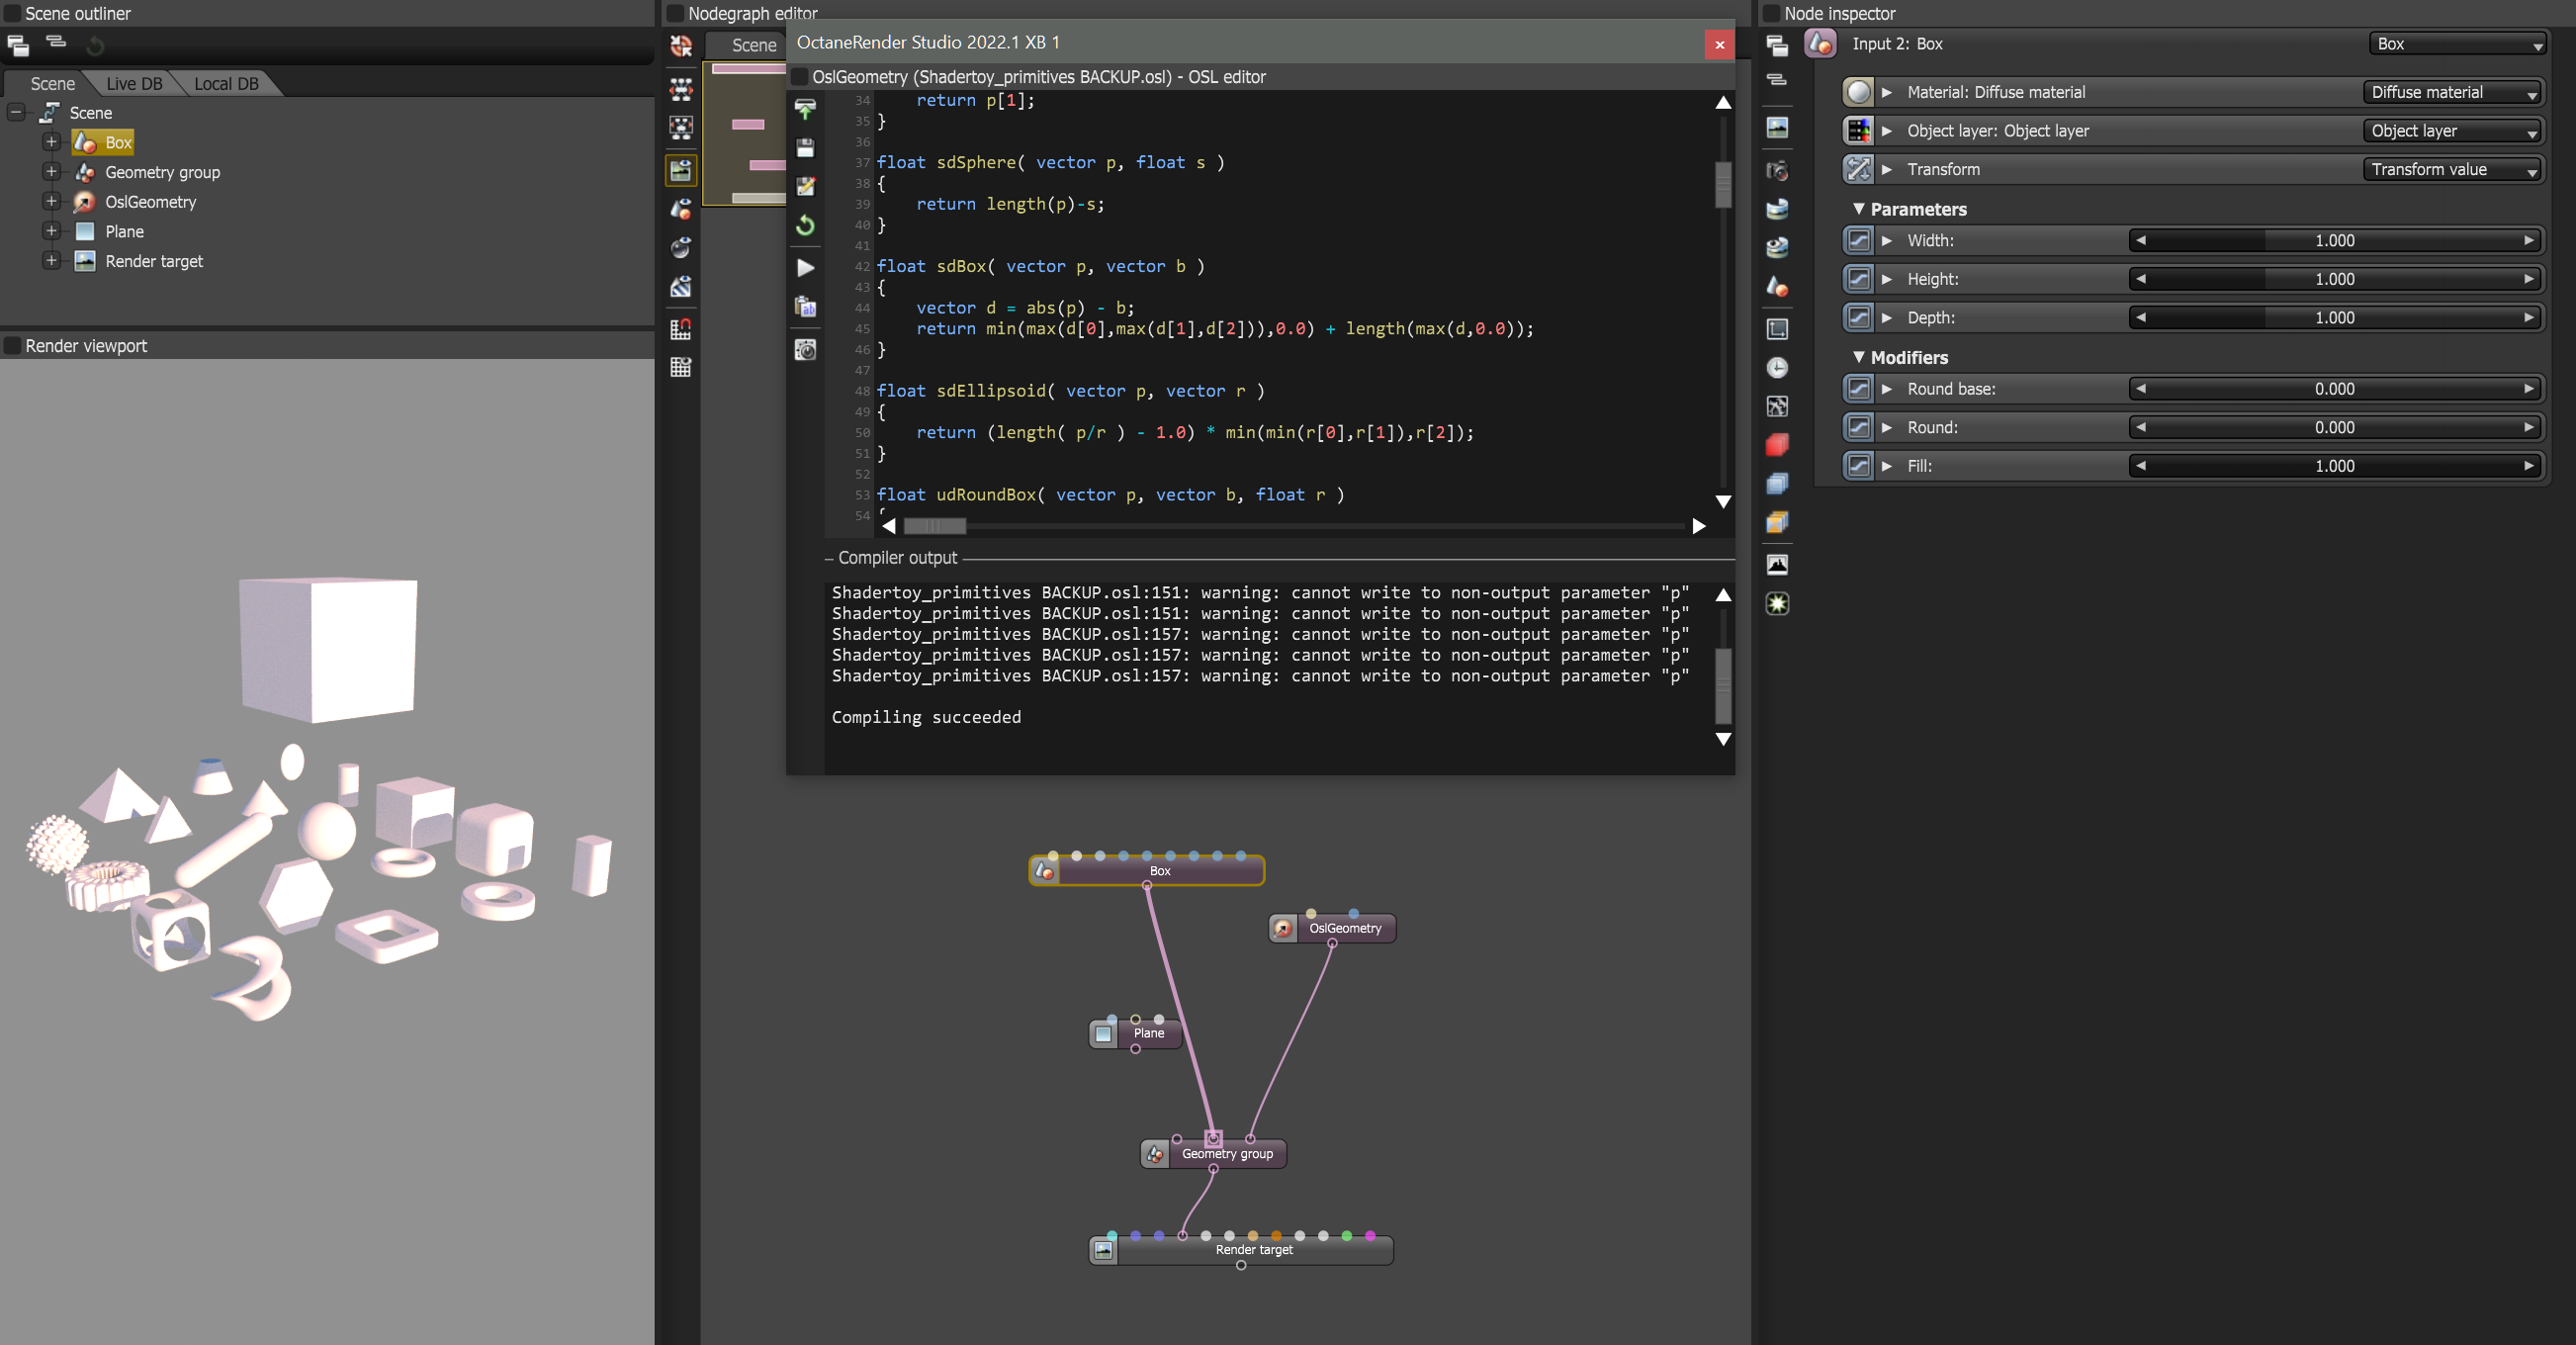Viewport: 2576px width, 1345px height.
Task: Click the save script icon in OSL editor
Action: (805, 148)
